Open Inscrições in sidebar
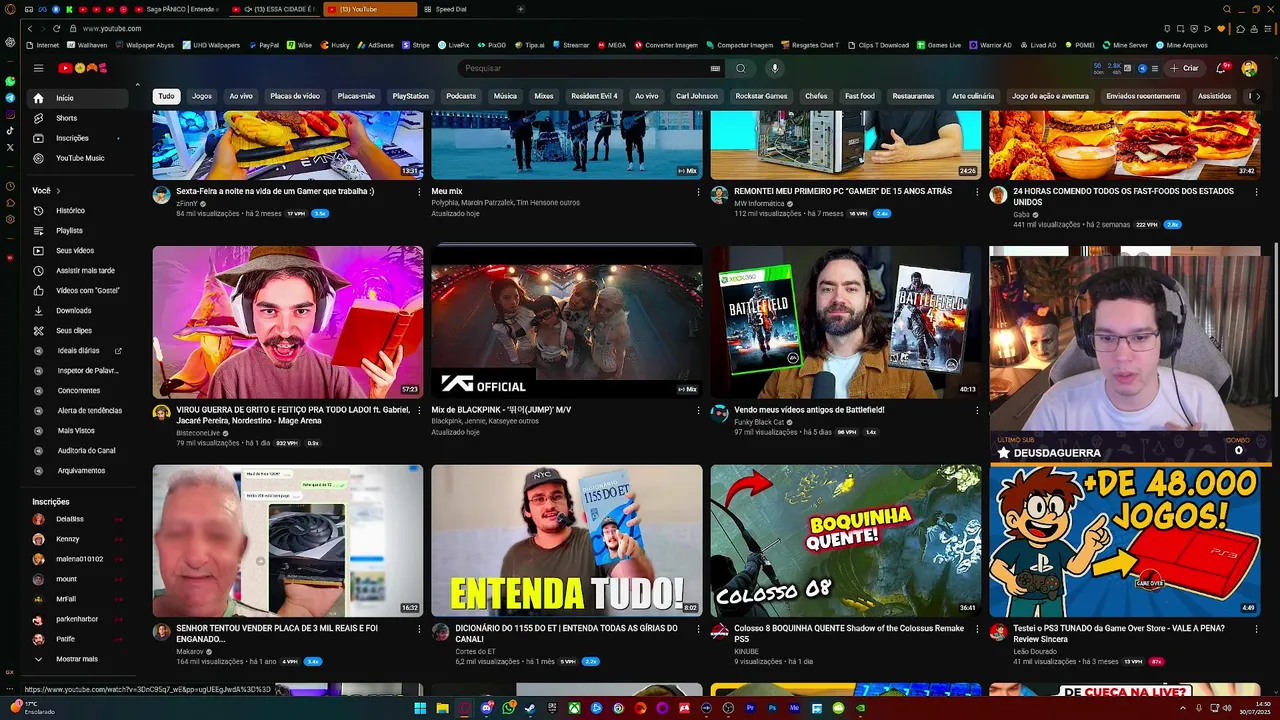This screenshot has height=720, width=1280. point(78,138)
